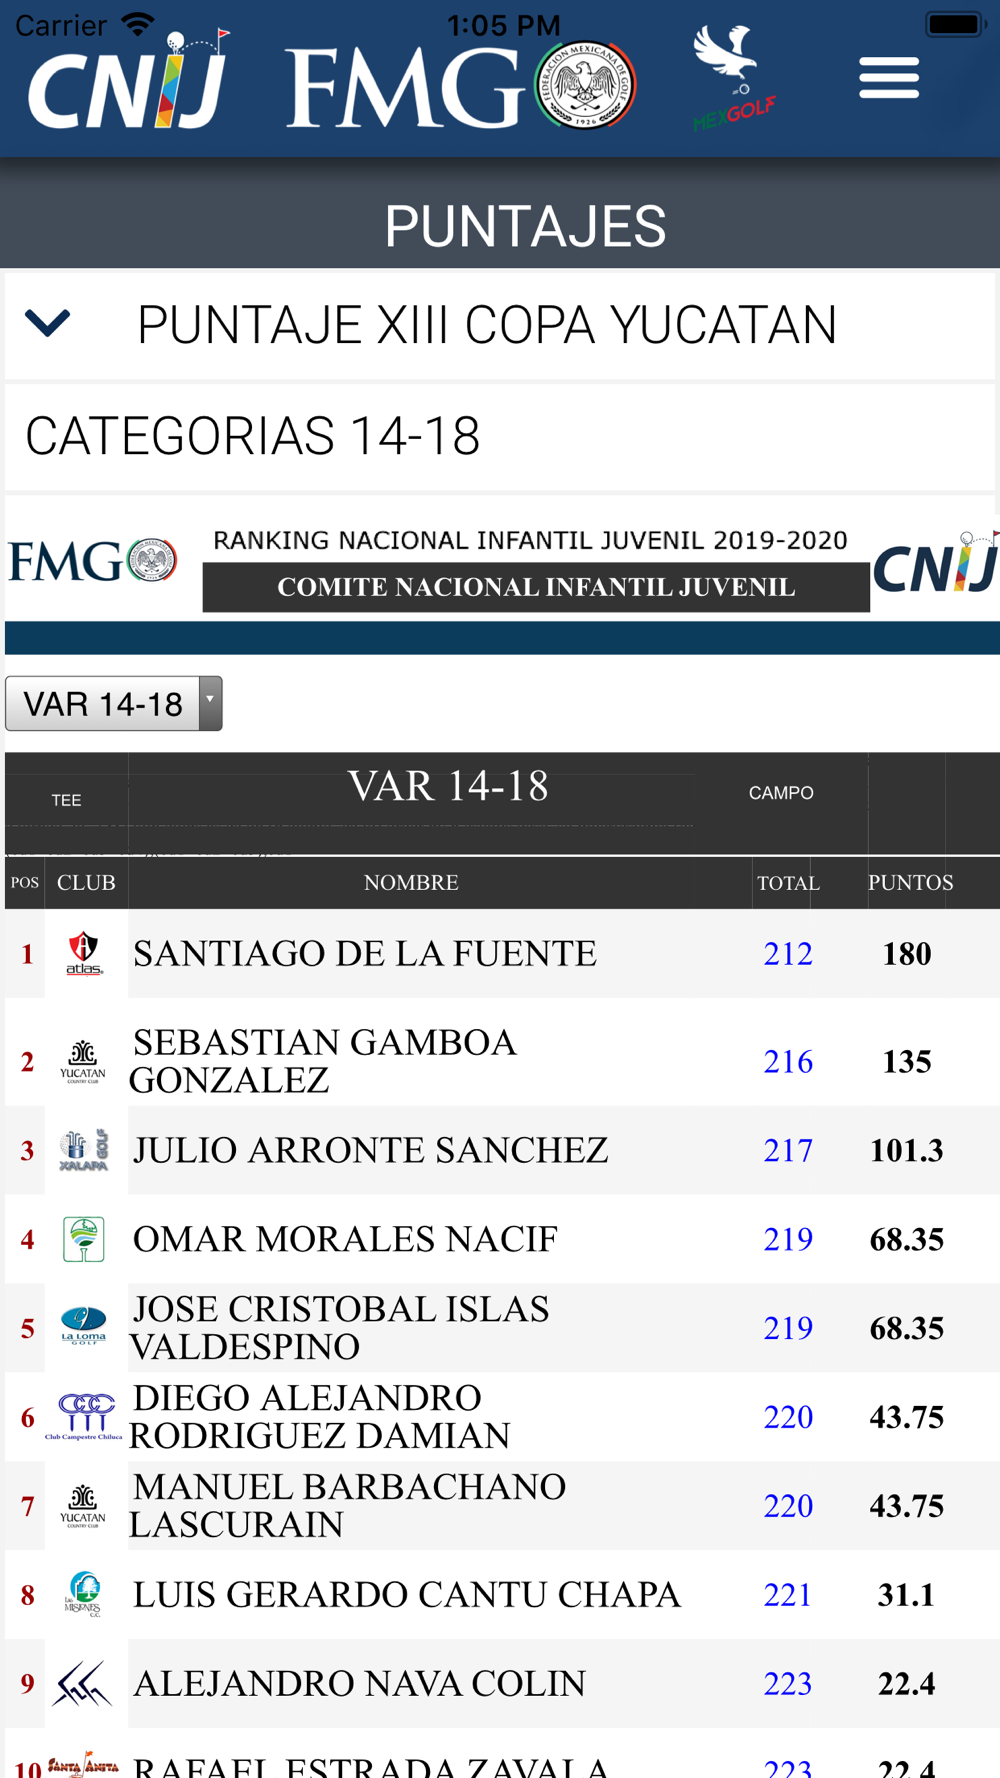Click the Las Misiones club logo
This screenshot has width=1000, height=1778.
point(84,1594)
